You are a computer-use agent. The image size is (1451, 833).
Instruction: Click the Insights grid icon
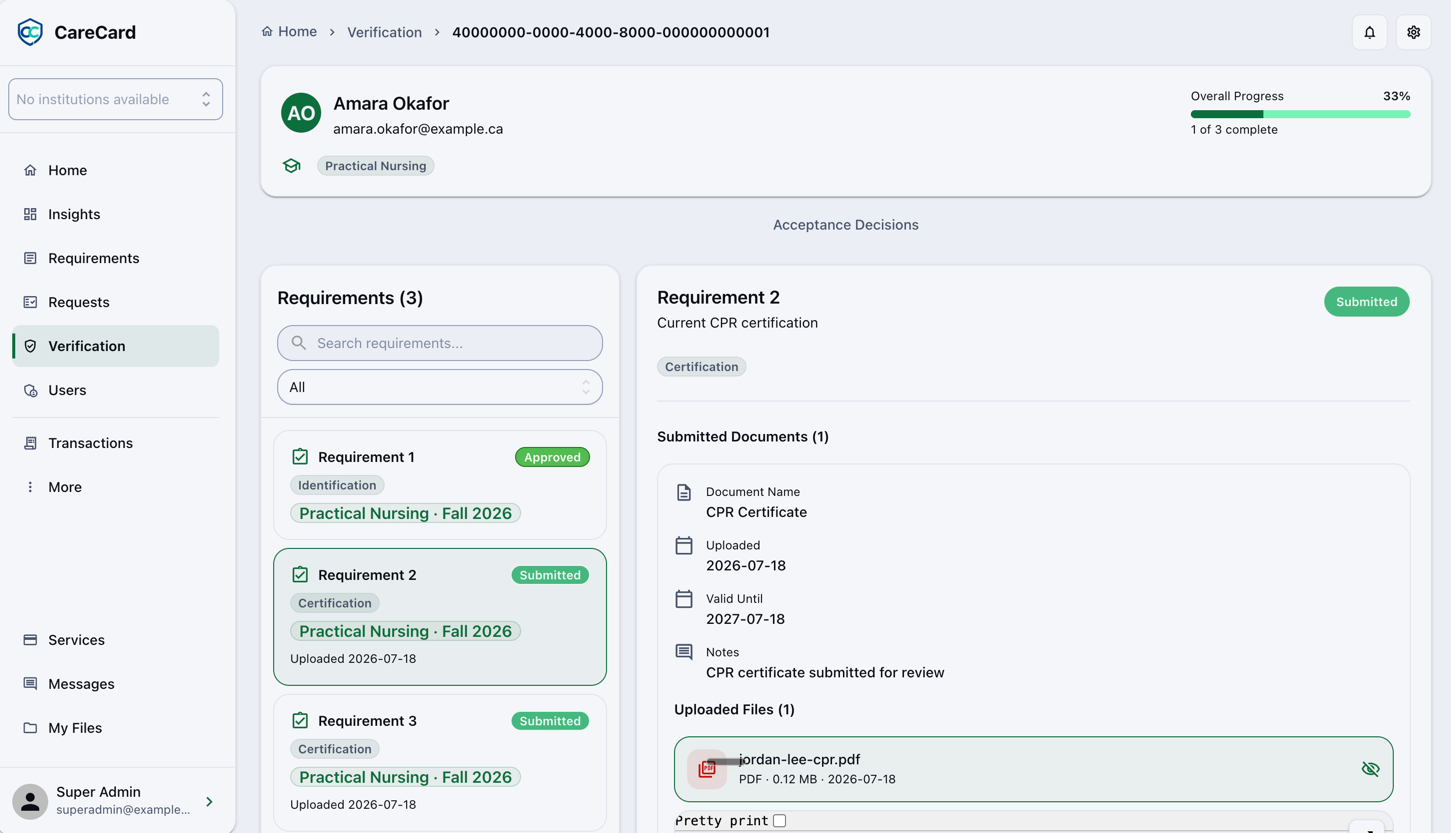[30, 214]
